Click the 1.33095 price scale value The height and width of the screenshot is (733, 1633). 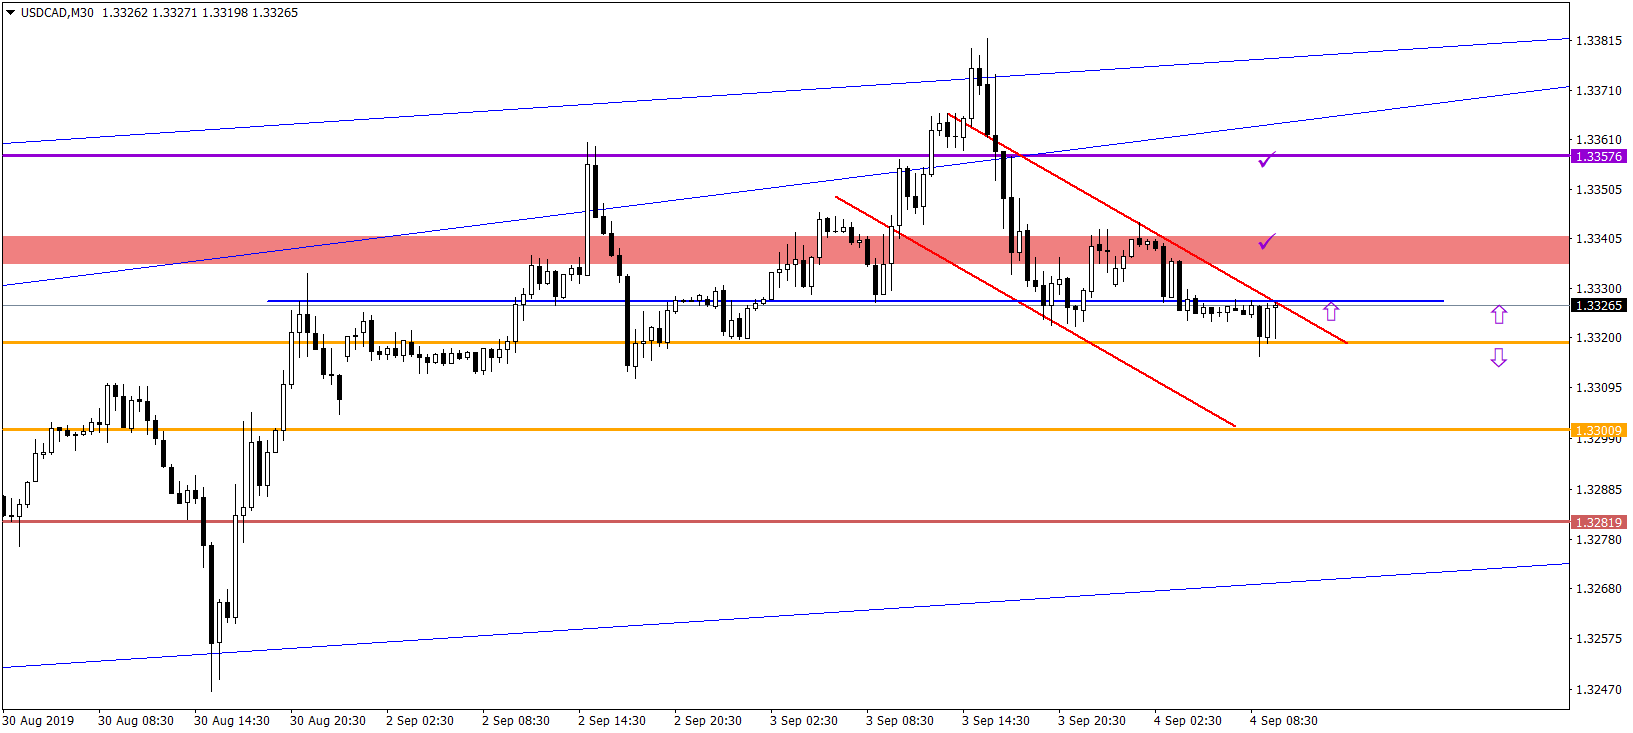pos(1598,388)
